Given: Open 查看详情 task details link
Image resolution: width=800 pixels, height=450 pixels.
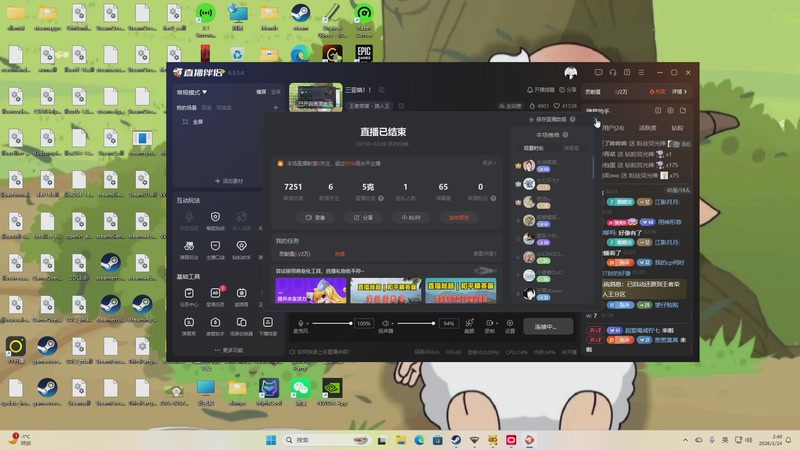Looking at the screenshot, I should [x=485, y=254].
